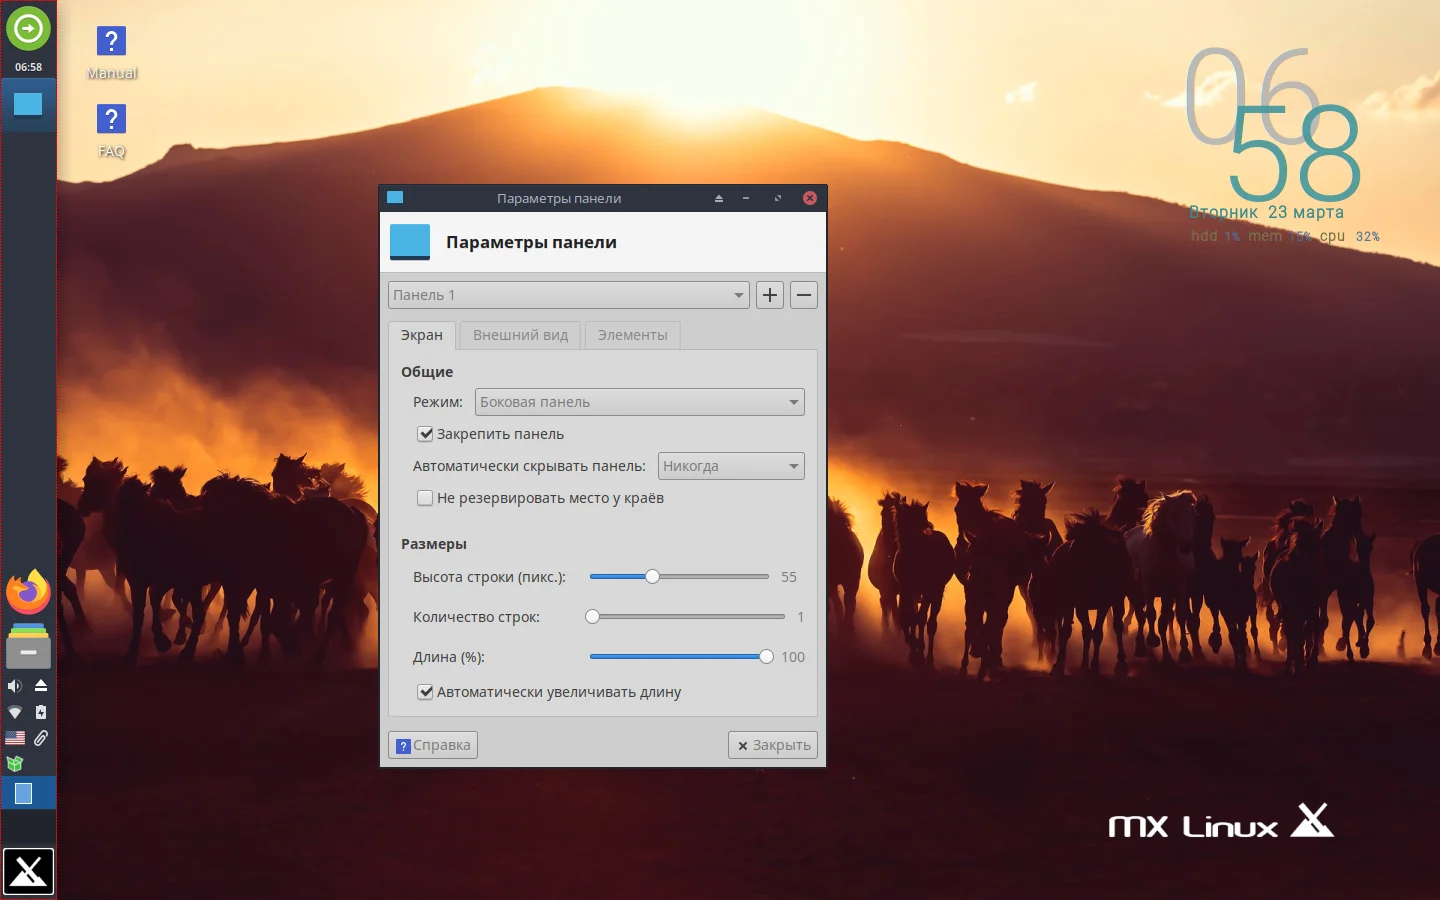Switch to the Внешний вид tab
The width and height of the screenshot is (1440, 900).
pyautogui.click(x=519, y=335)
